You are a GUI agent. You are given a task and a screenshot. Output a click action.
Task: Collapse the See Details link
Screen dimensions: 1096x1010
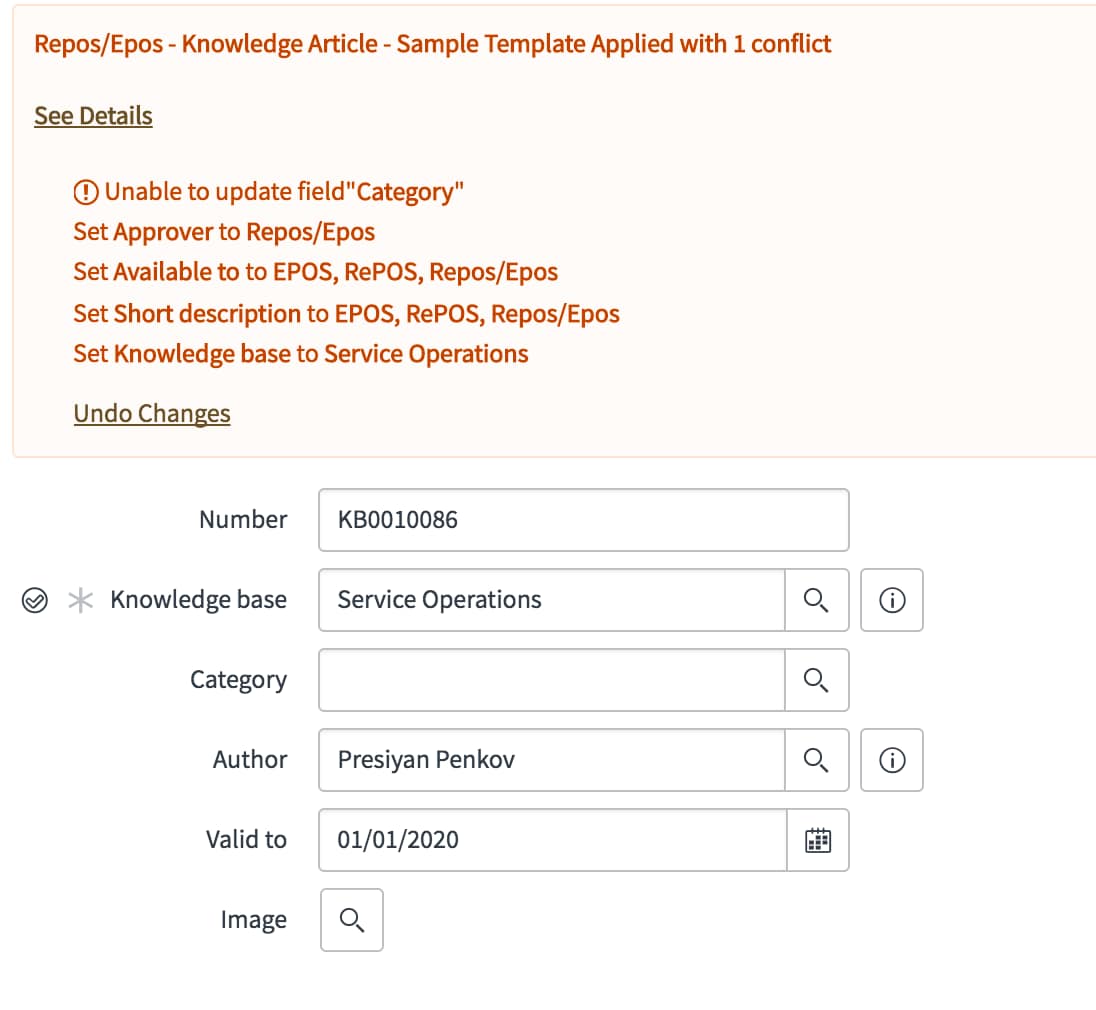coord(94,116)
